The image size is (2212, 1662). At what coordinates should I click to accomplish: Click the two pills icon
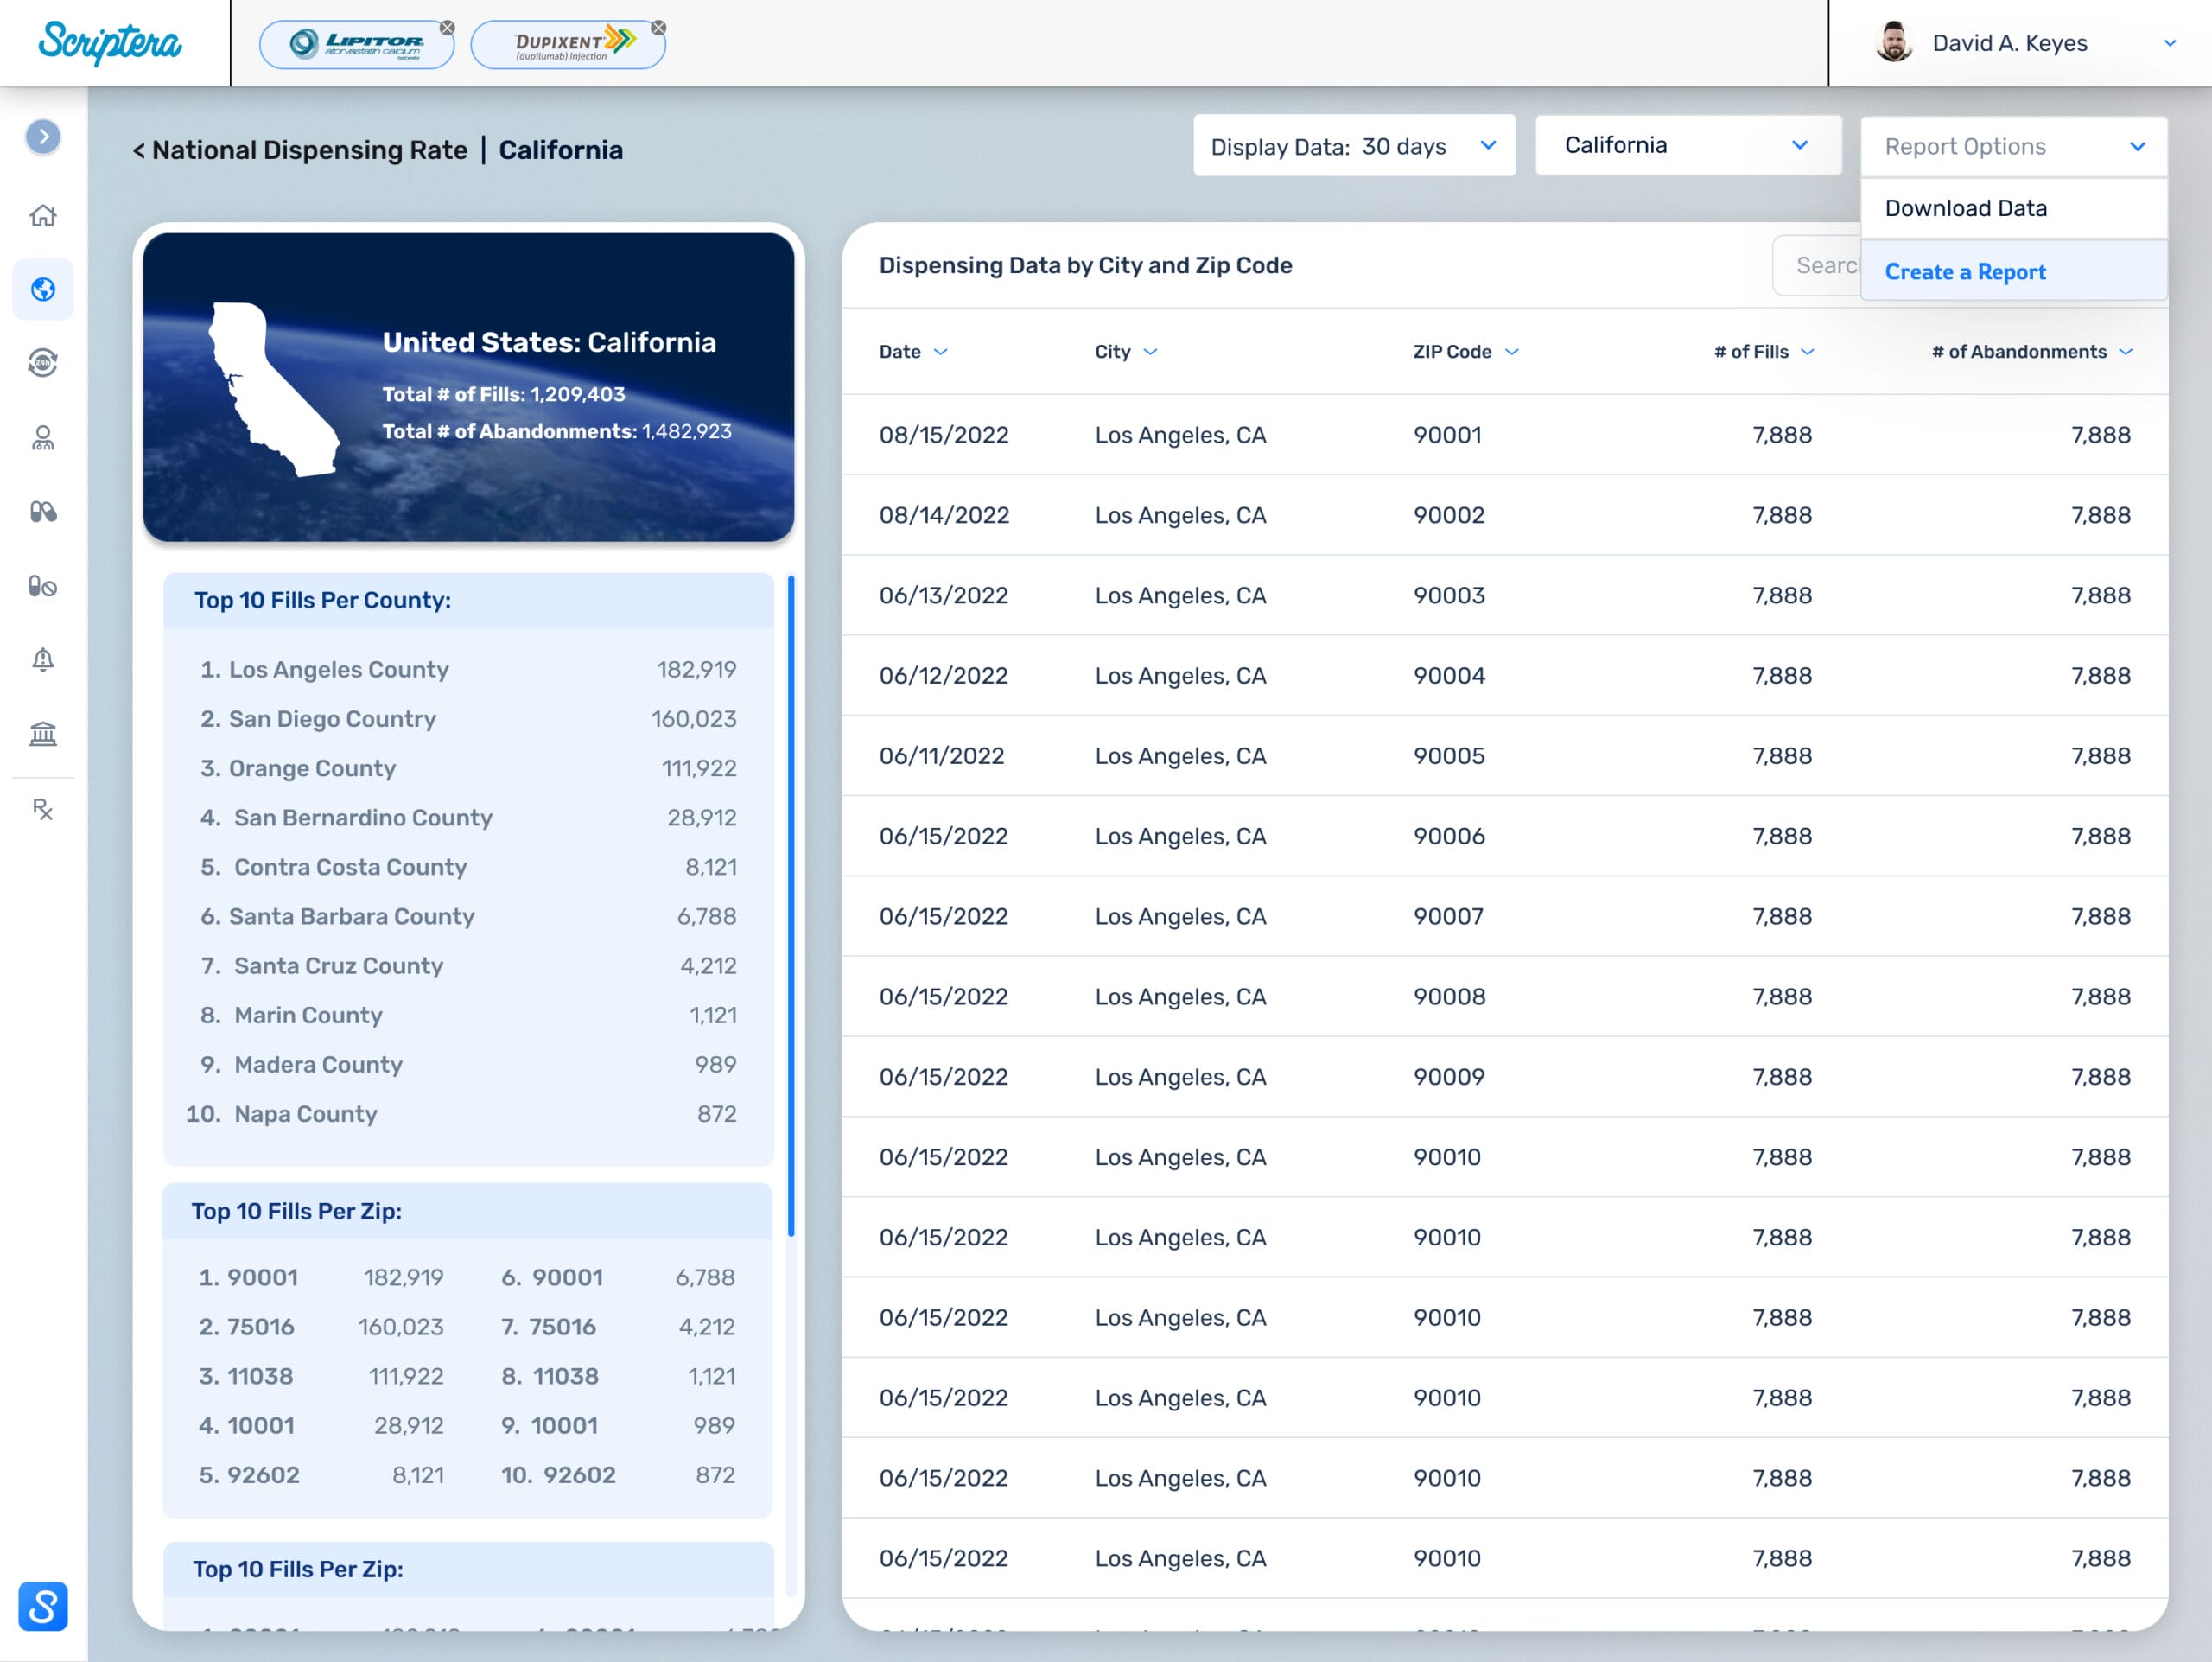click(43, 512)
